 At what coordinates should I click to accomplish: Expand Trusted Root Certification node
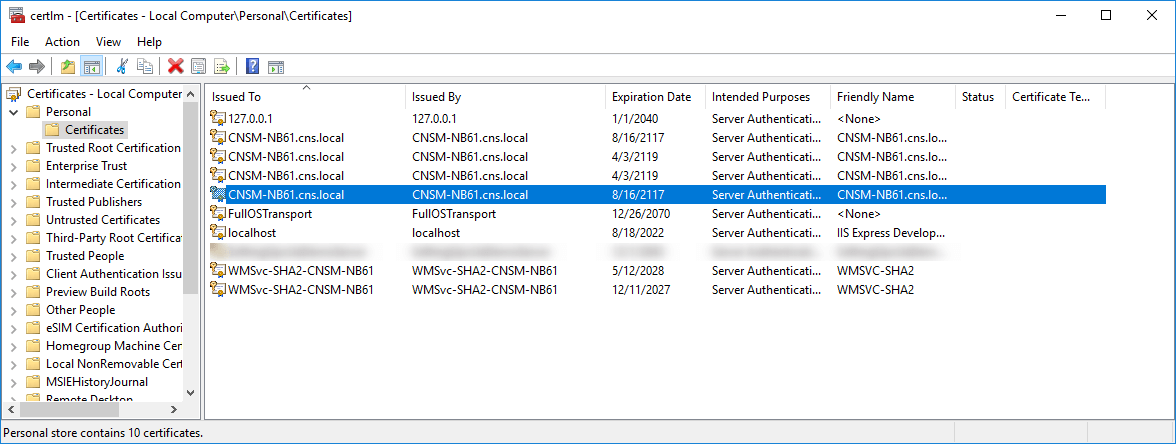click(x=14, y=148)
